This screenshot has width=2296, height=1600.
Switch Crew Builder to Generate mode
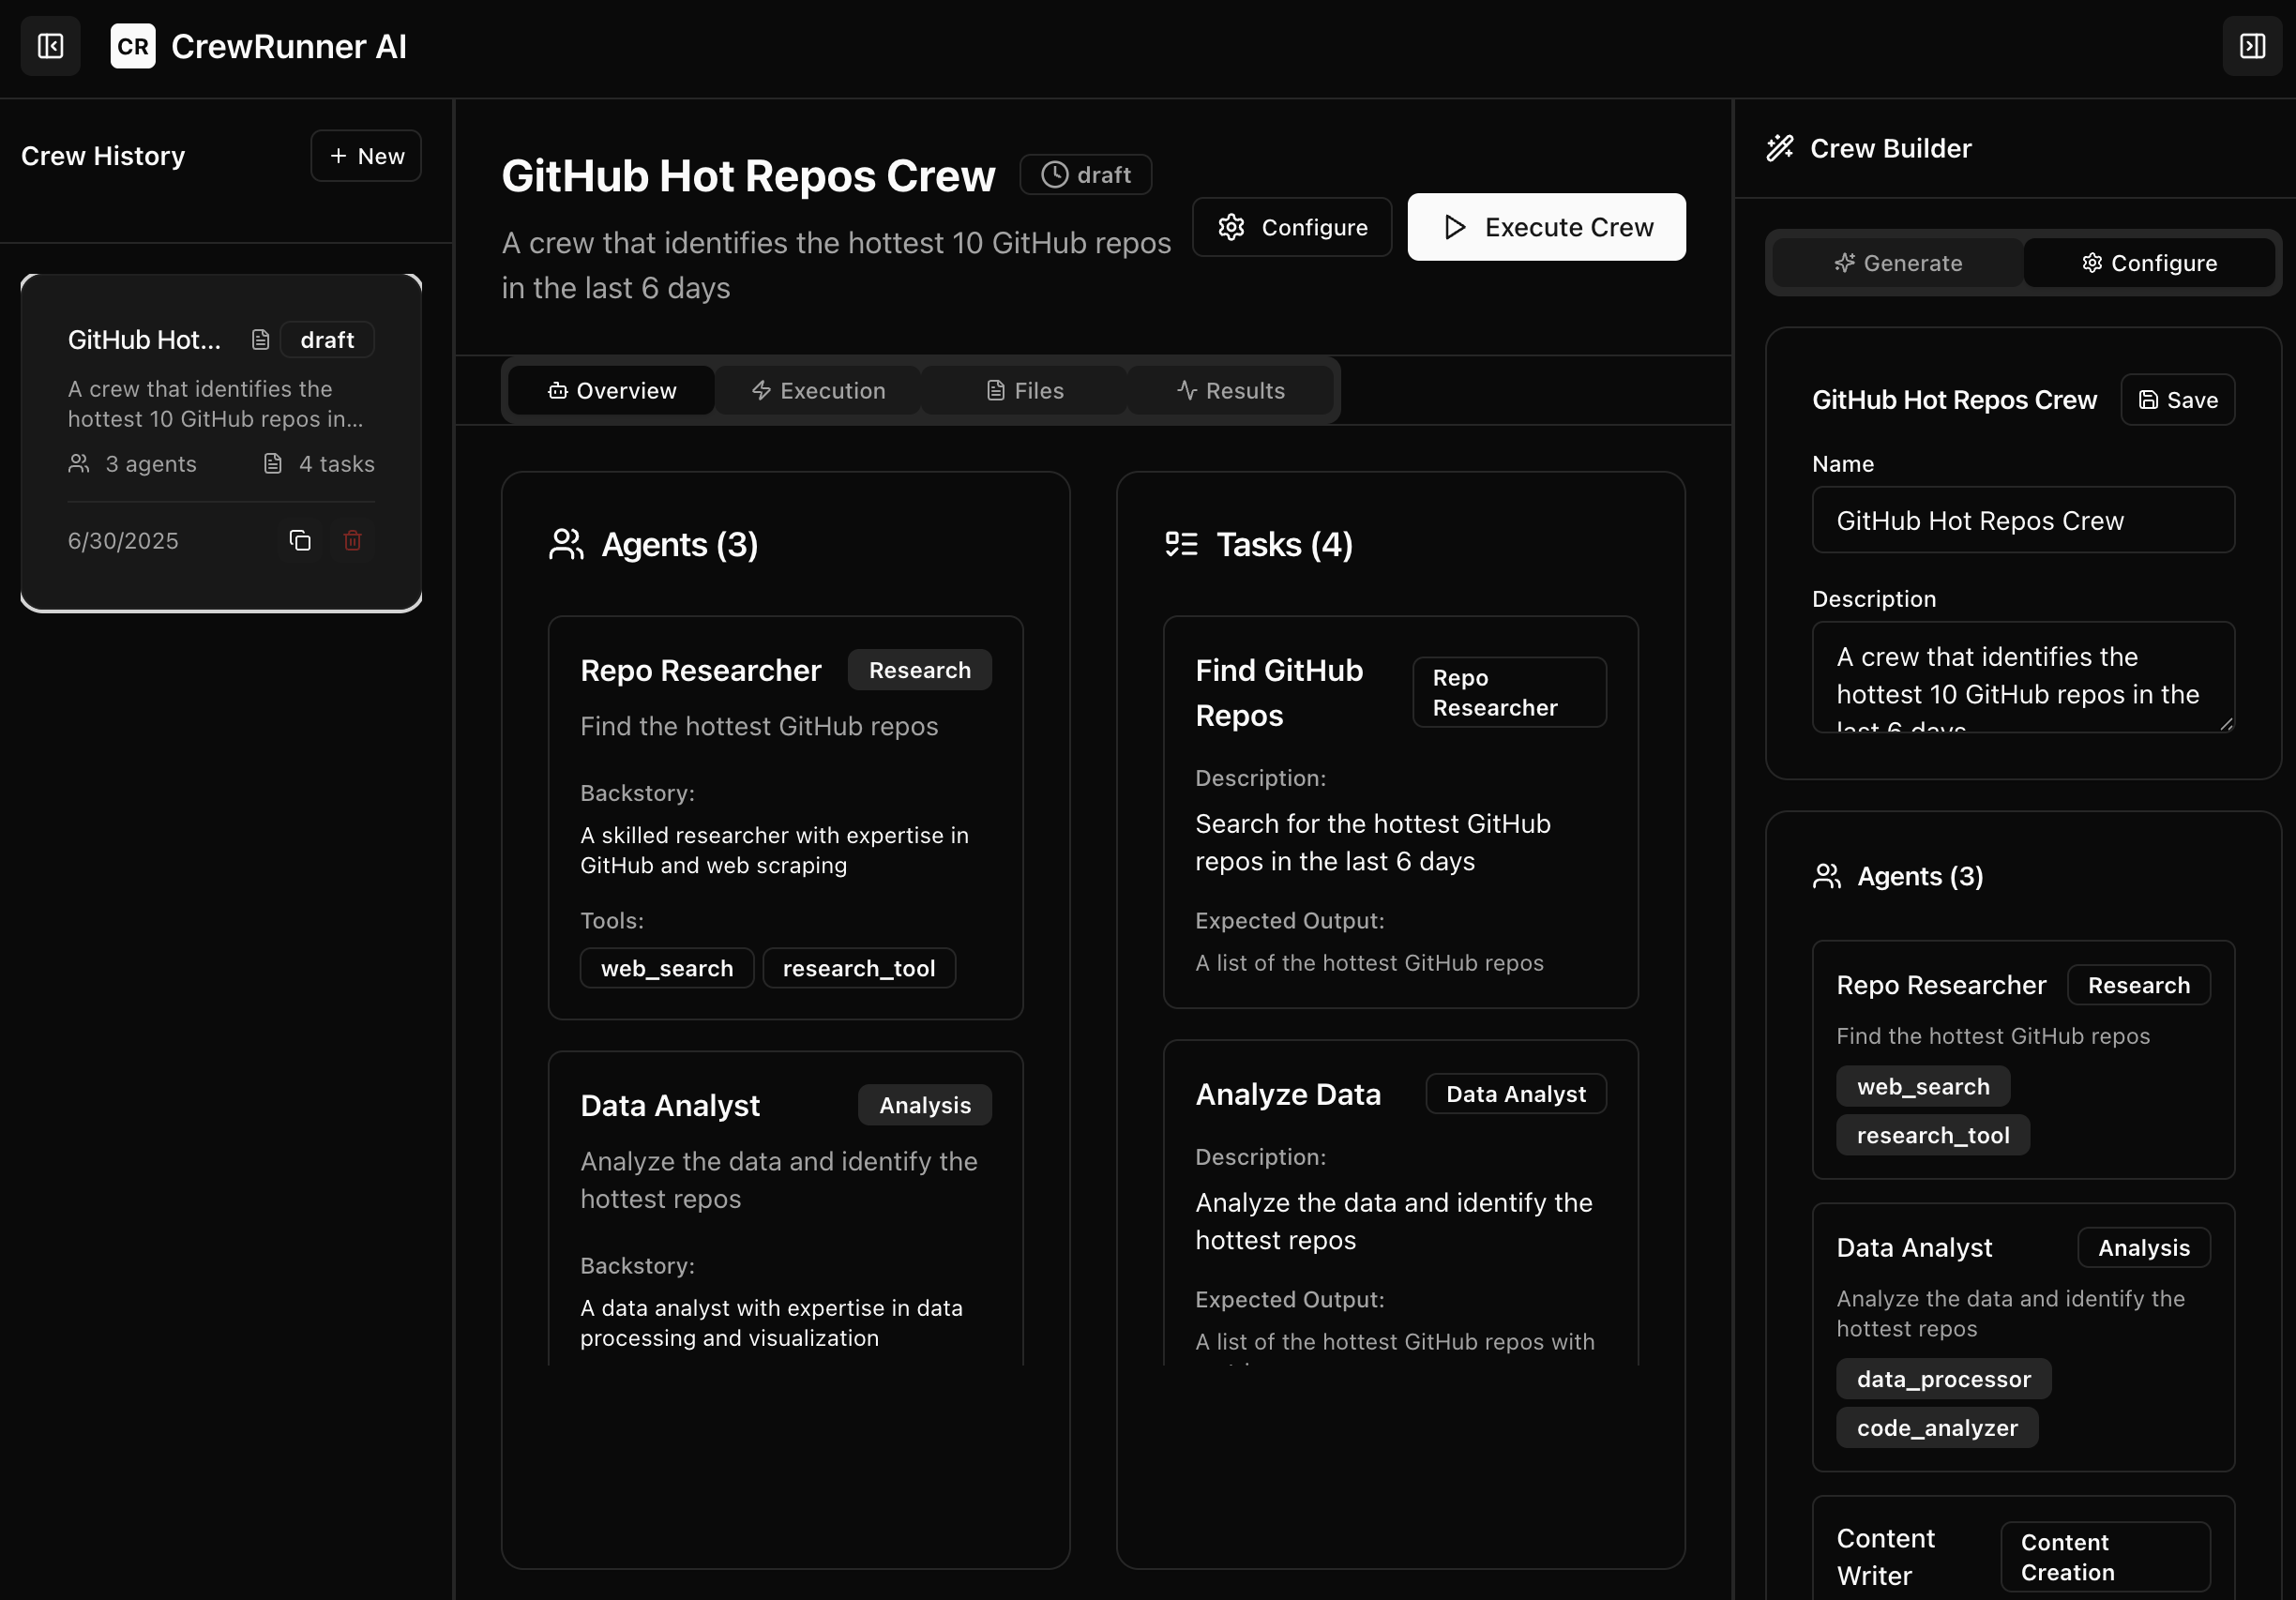pyautogui.click(x=1897, y=263)
